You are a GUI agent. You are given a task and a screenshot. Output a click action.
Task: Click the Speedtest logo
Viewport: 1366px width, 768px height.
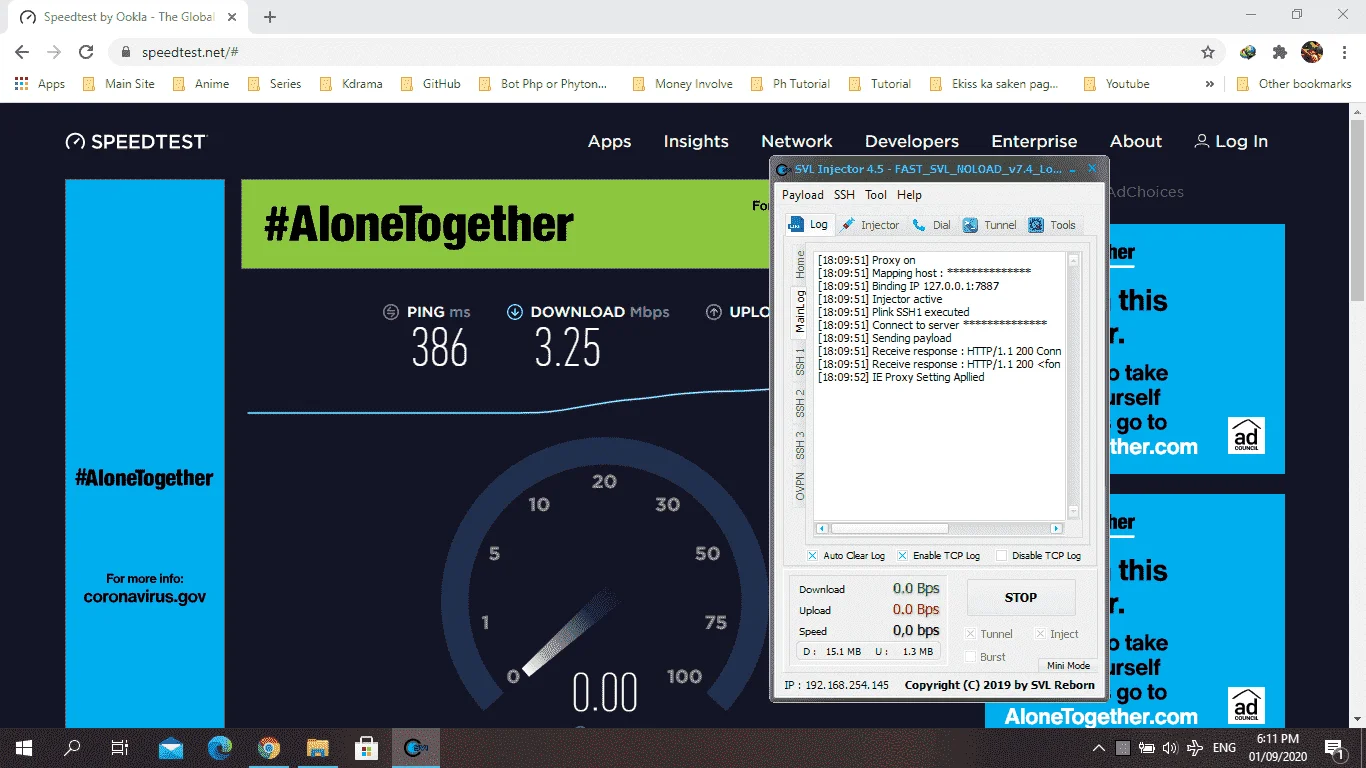click(x=136, y=141)
